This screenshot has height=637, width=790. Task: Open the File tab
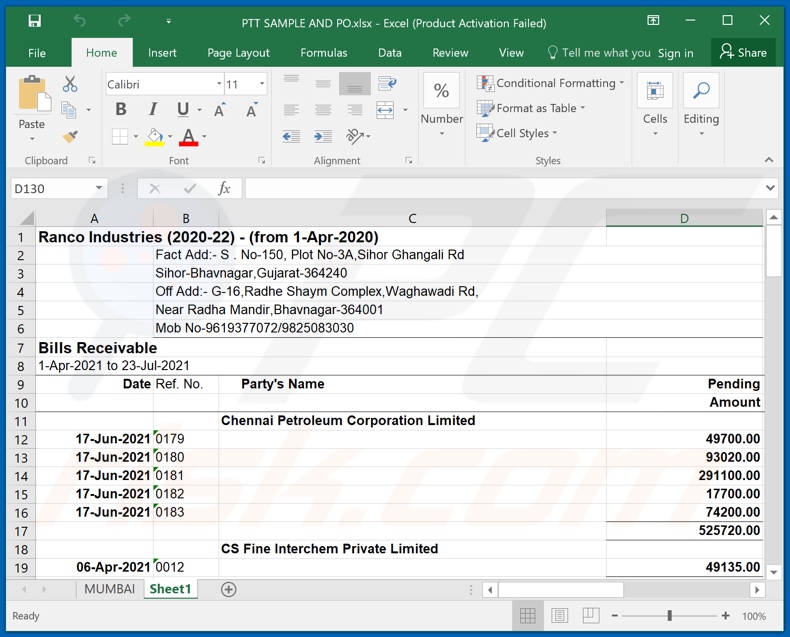37,53
